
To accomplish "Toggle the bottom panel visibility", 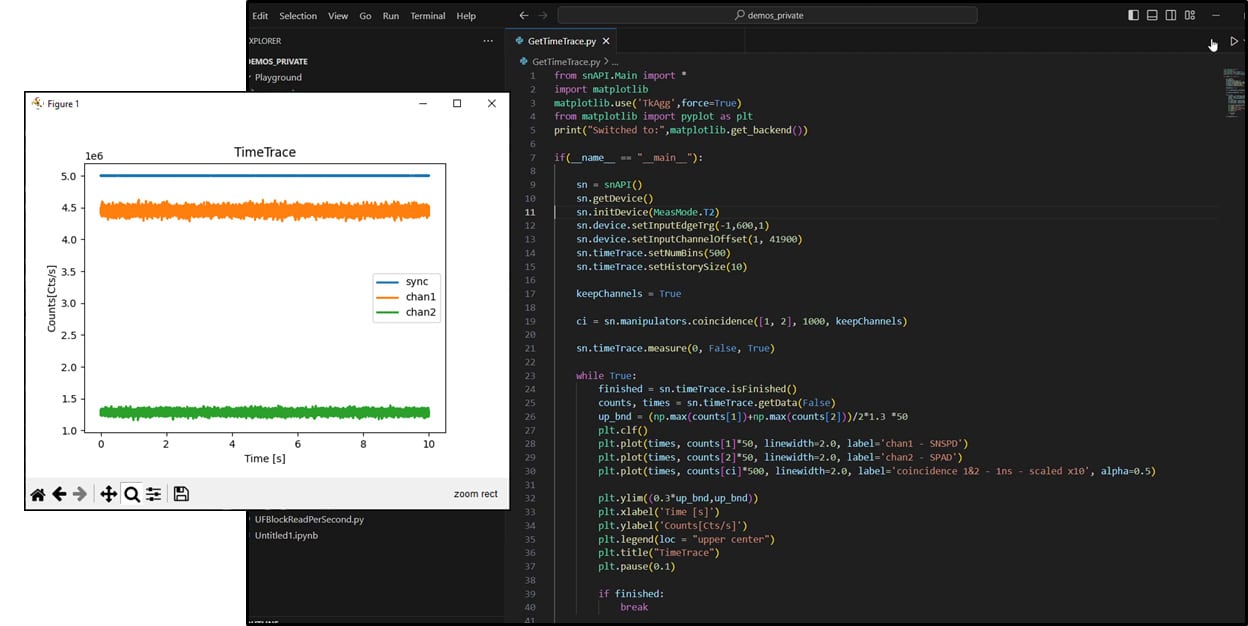I will [x=1152, y=15].
